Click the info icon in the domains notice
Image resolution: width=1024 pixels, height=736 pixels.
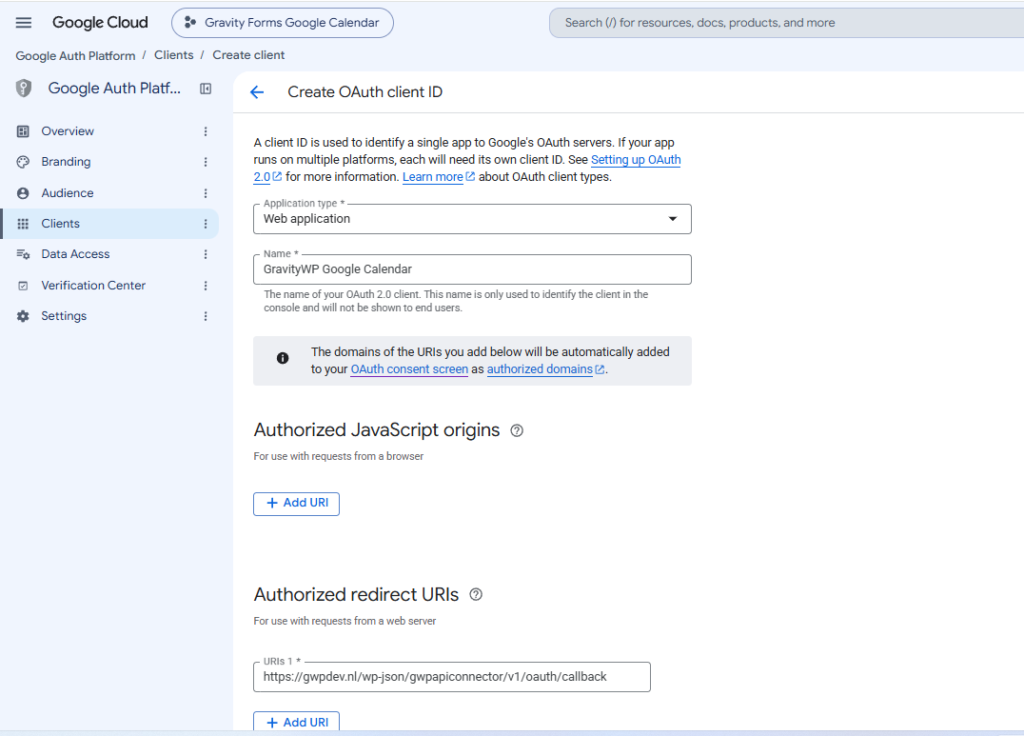click(283, 358)
